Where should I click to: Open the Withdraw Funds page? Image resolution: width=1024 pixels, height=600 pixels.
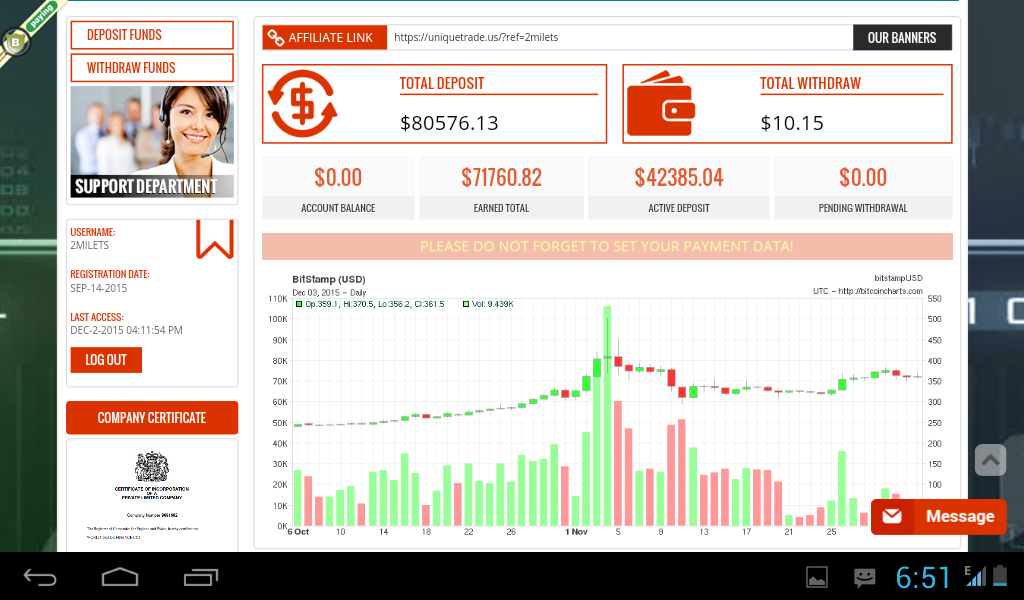[x=152, y=68]
